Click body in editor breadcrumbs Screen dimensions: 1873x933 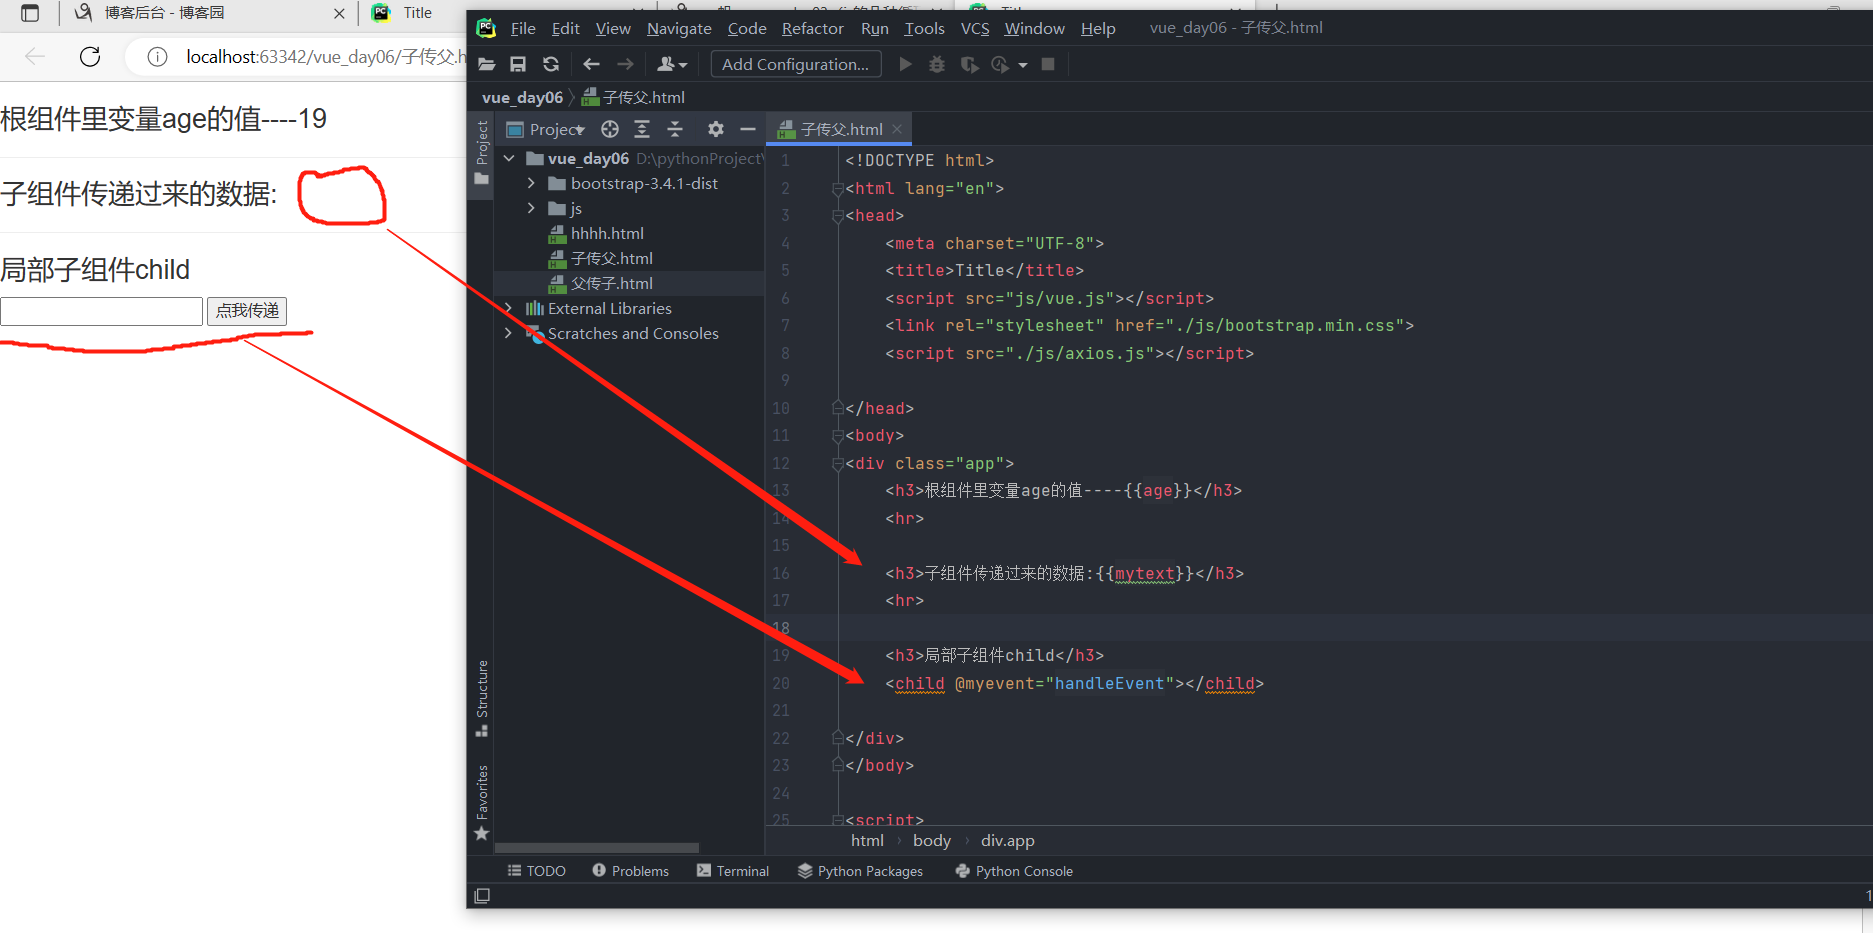(931, 841)
